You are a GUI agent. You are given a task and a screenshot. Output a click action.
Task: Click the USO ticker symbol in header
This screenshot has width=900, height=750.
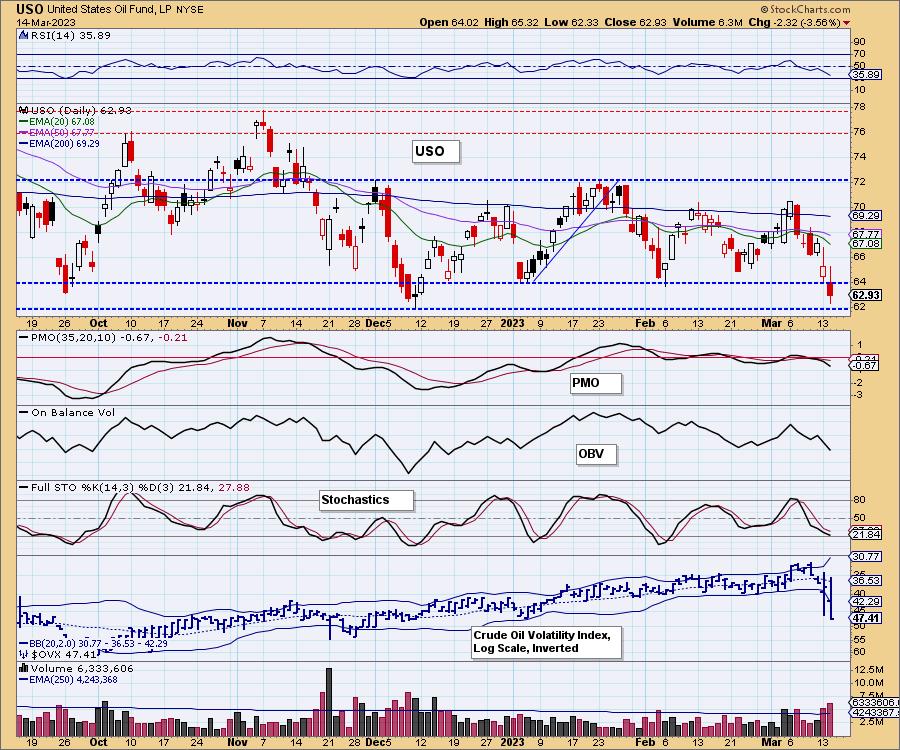tap(30, 9)
